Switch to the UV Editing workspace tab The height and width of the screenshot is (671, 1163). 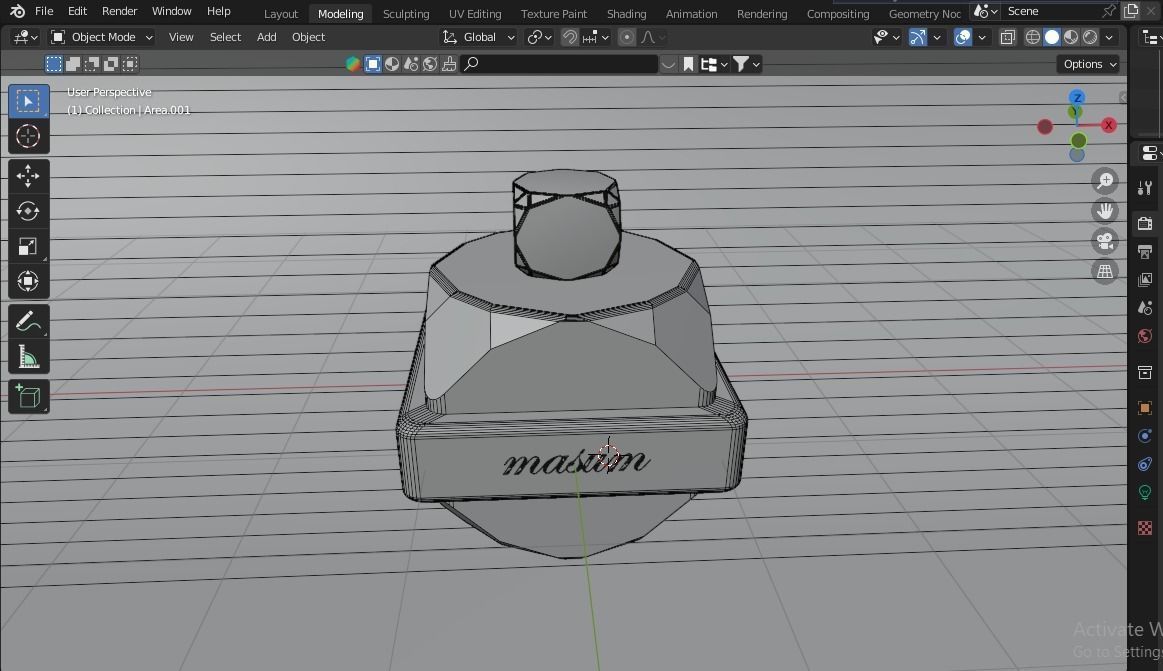pos(475,13)
